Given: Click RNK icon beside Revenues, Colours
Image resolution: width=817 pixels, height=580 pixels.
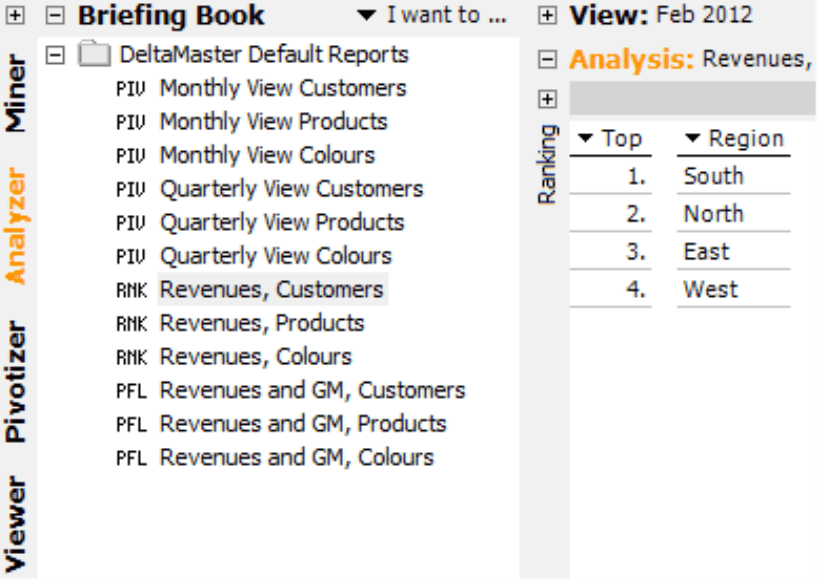Looking at the screenshot, I should pos(132,357).
